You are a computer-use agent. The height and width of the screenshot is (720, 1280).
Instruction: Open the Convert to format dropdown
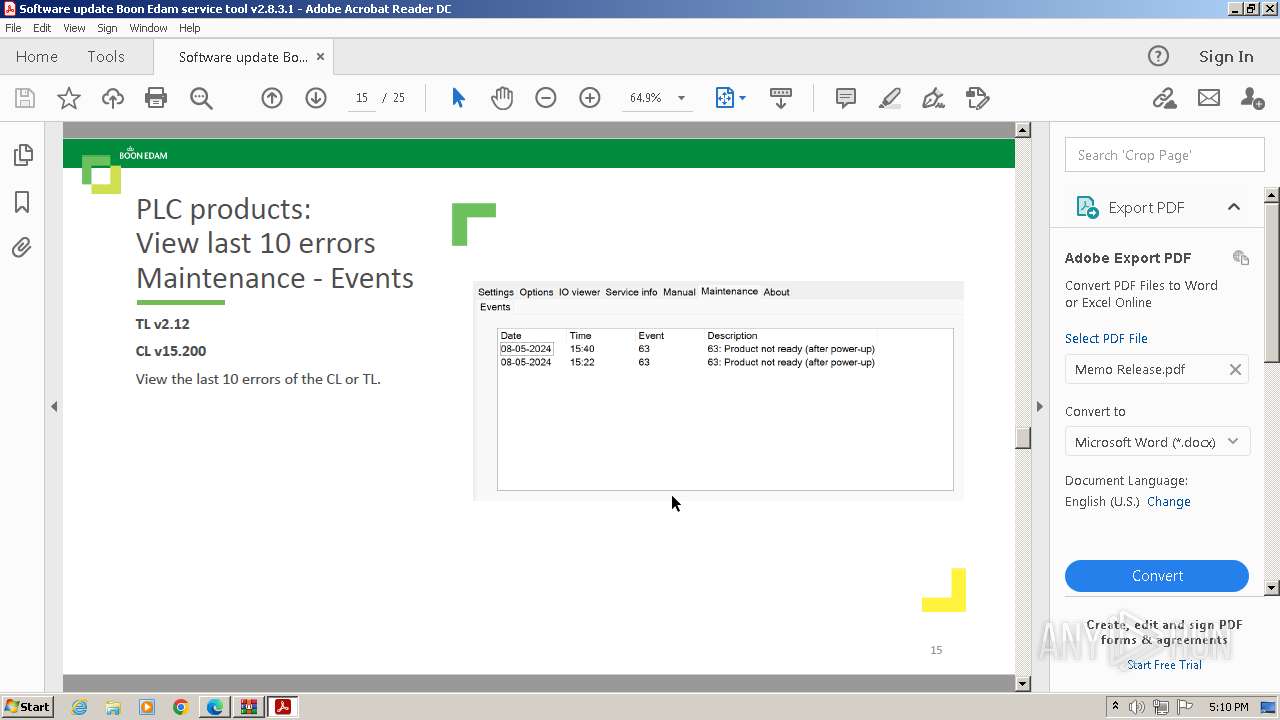coord(1157,442)
